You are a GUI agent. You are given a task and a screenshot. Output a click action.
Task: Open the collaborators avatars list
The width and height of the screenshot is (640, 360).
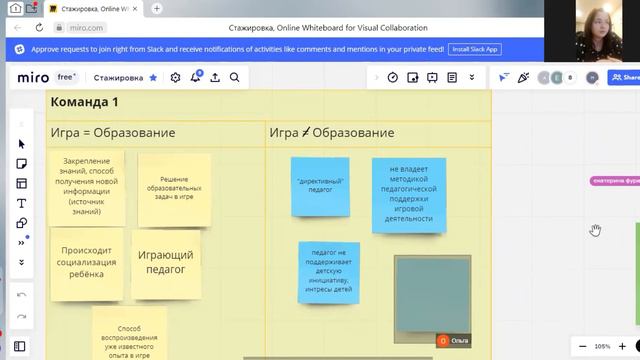click(557, 78)
